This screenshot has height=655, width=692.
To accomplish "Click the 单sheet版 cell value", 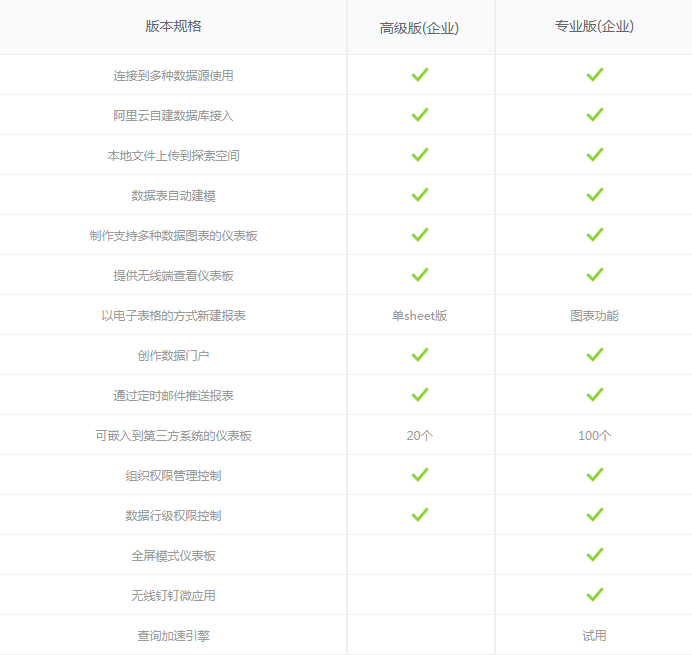I will pyautogui.click(x=419, y=316).
